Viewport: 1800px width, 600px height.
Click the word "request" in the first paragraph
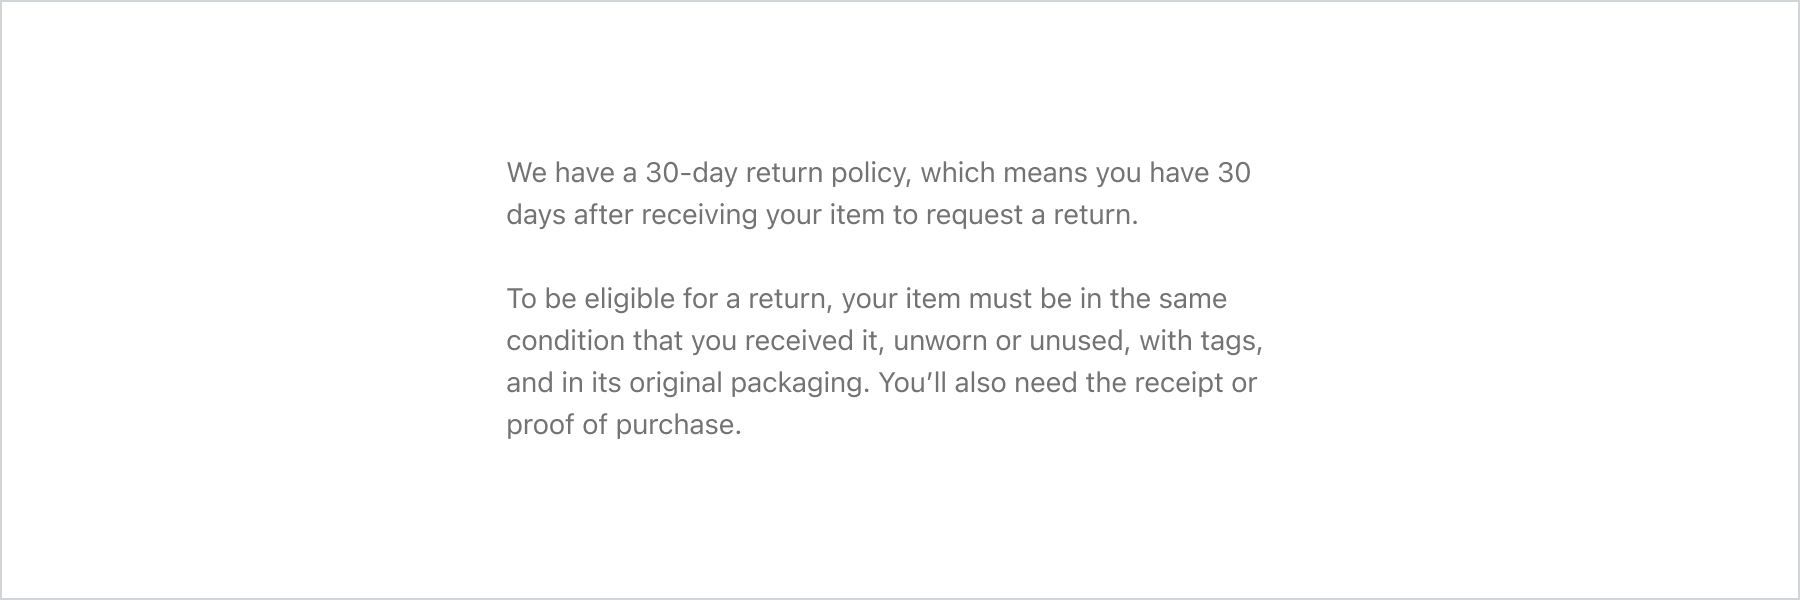pyautogui.click(x=975, y=215)
